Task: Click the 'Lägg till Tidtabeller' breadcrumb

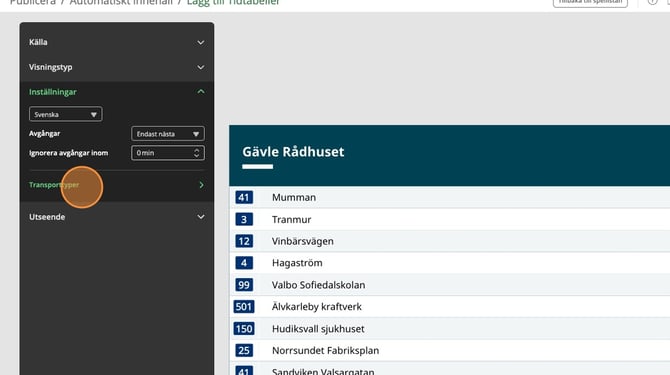Action: coord(233,2)
